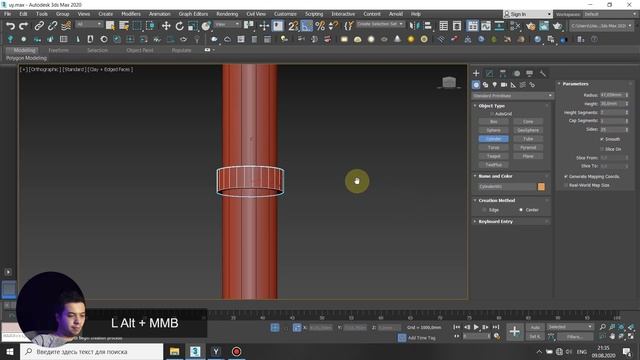Enable the Slice On checkbox

[x=602, y=149]
